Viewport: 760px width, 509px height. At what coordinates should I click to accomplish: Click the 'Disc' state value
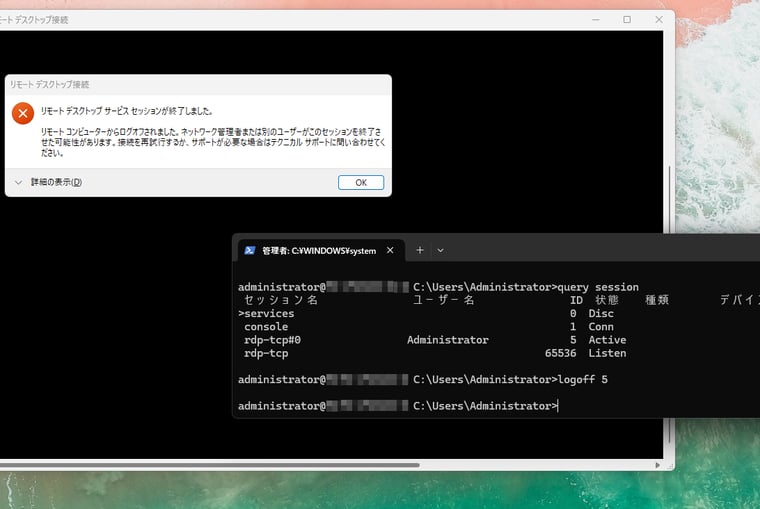[601, 314]
